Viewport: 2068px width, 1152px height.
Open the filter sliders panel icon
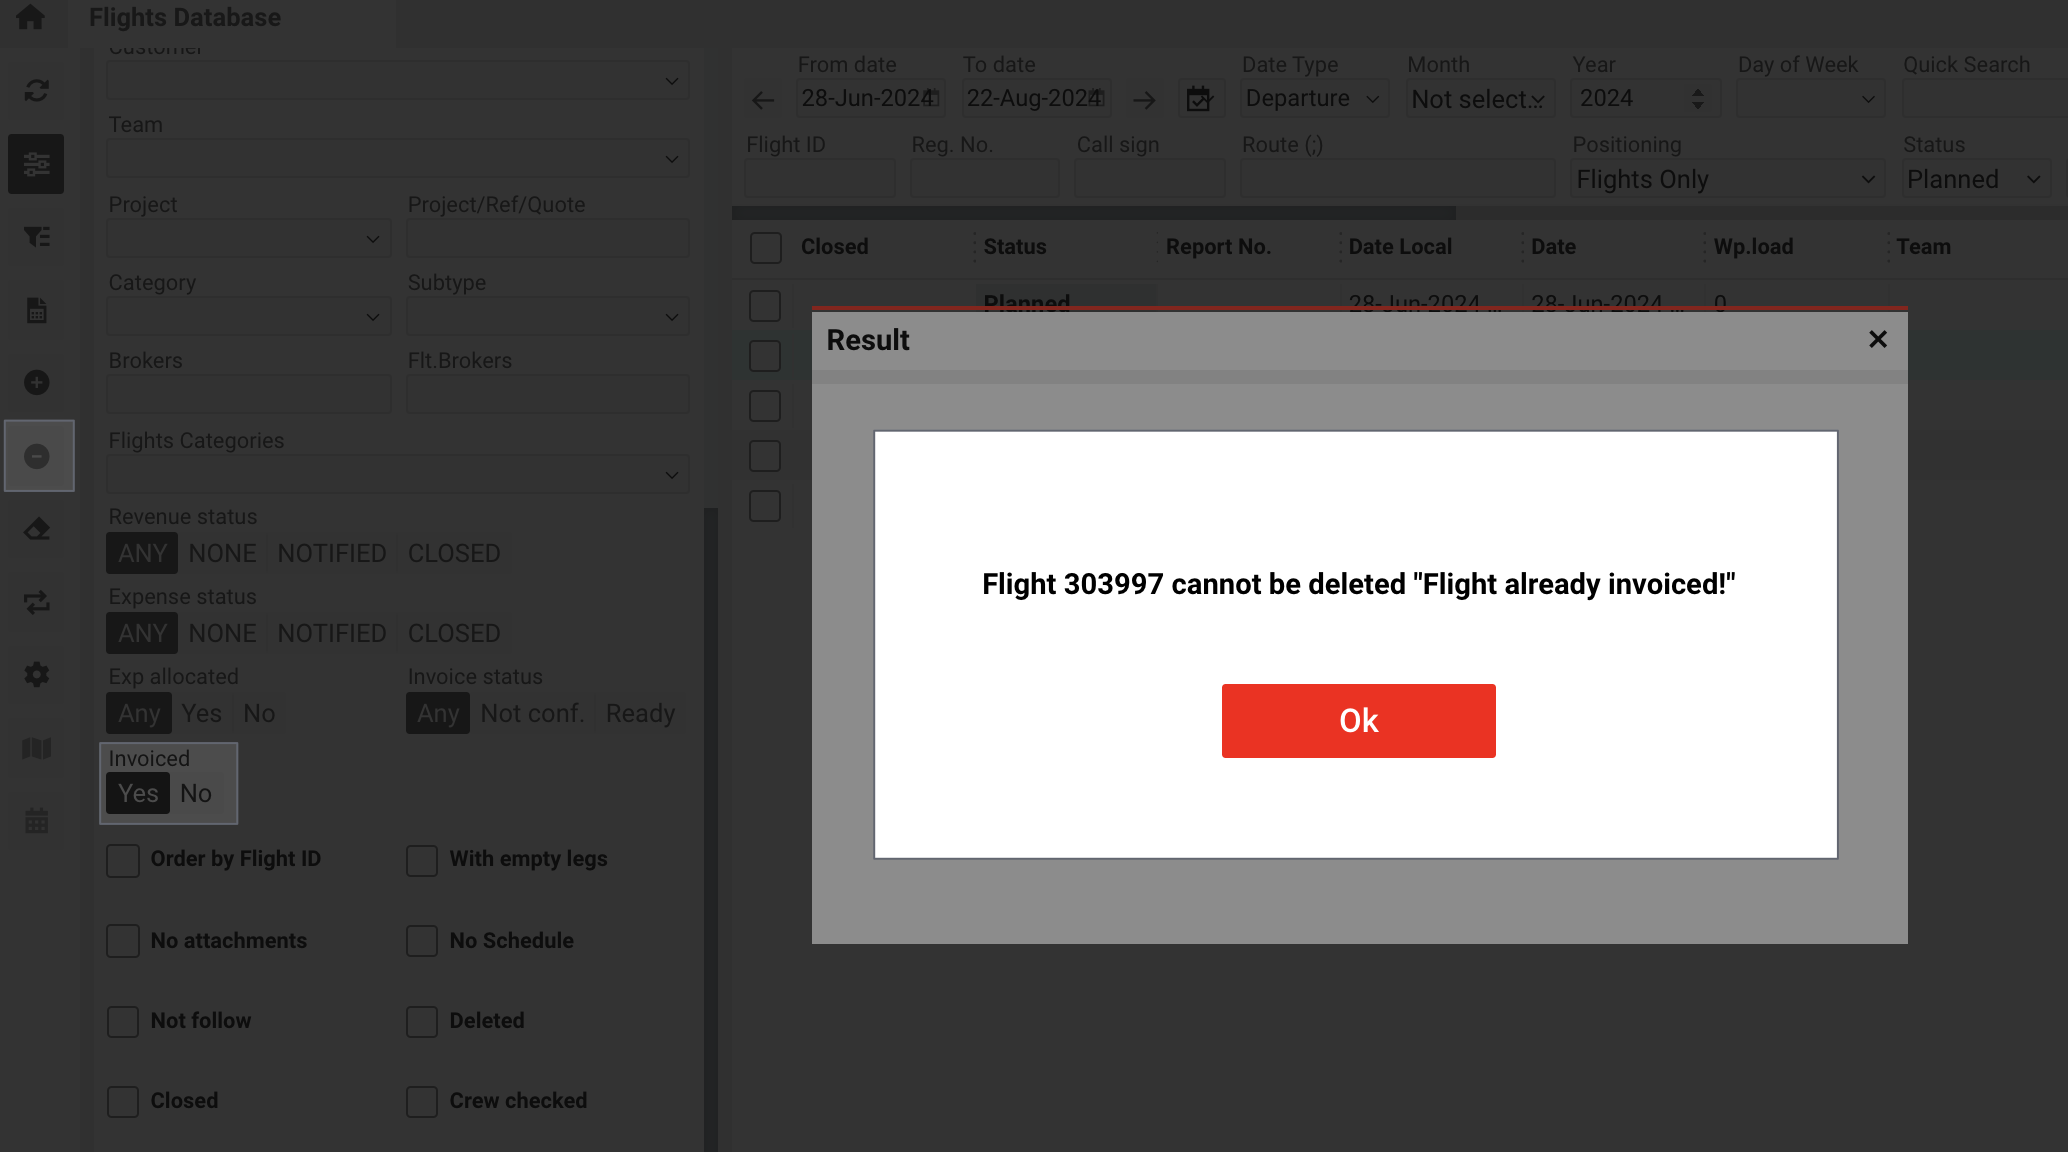[x=37, y=164]
